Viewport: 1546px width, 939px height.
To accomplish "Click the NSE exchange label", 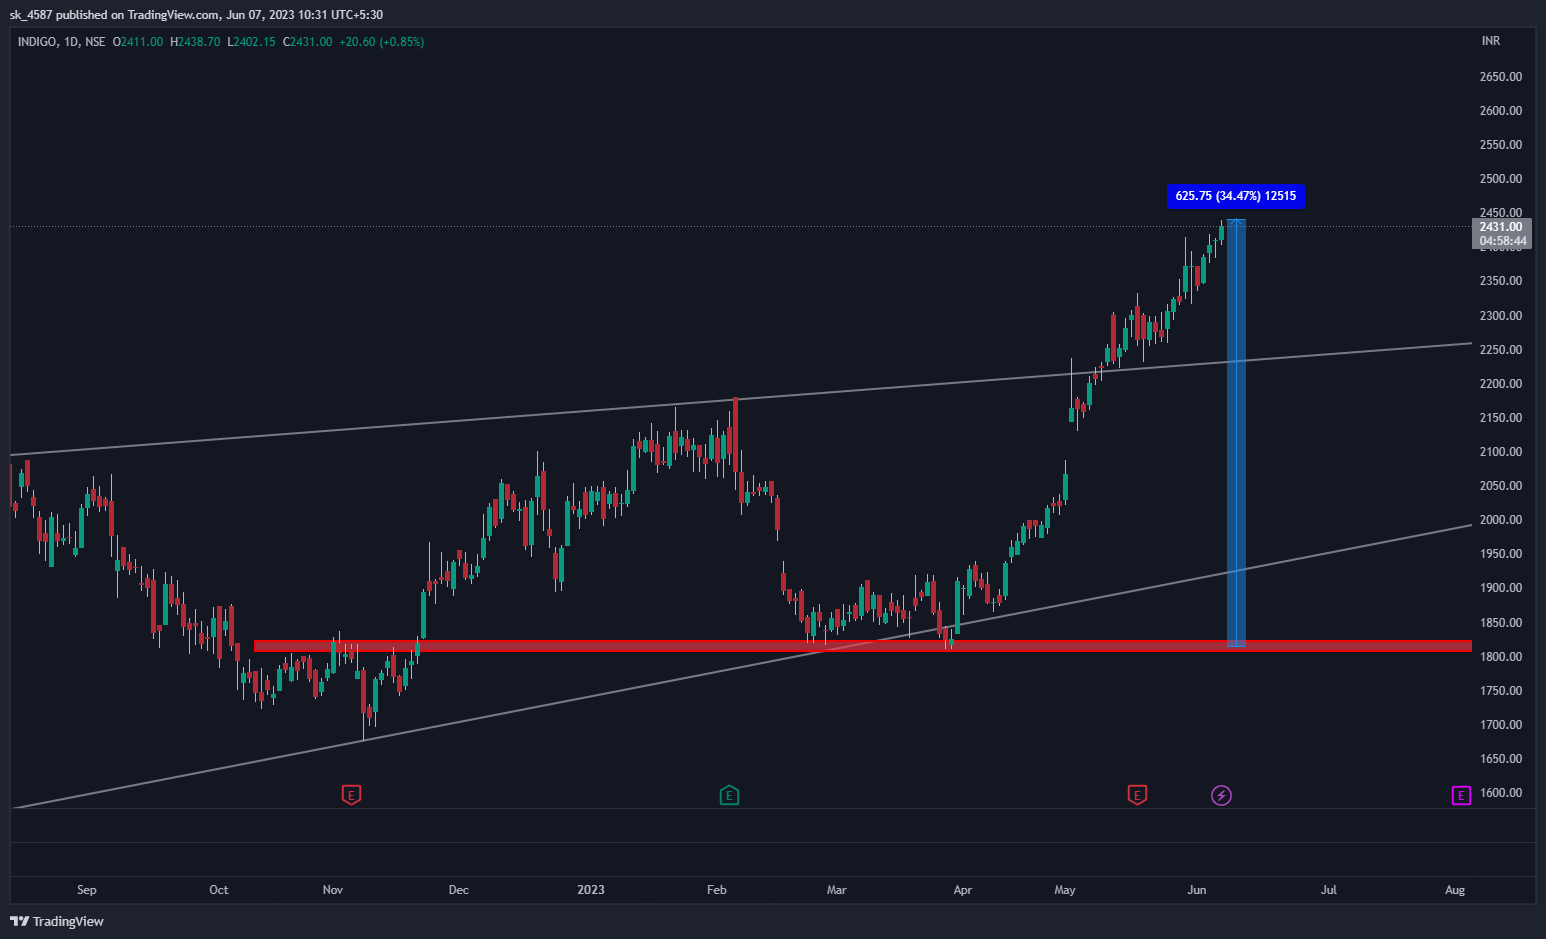I will 95,42.
